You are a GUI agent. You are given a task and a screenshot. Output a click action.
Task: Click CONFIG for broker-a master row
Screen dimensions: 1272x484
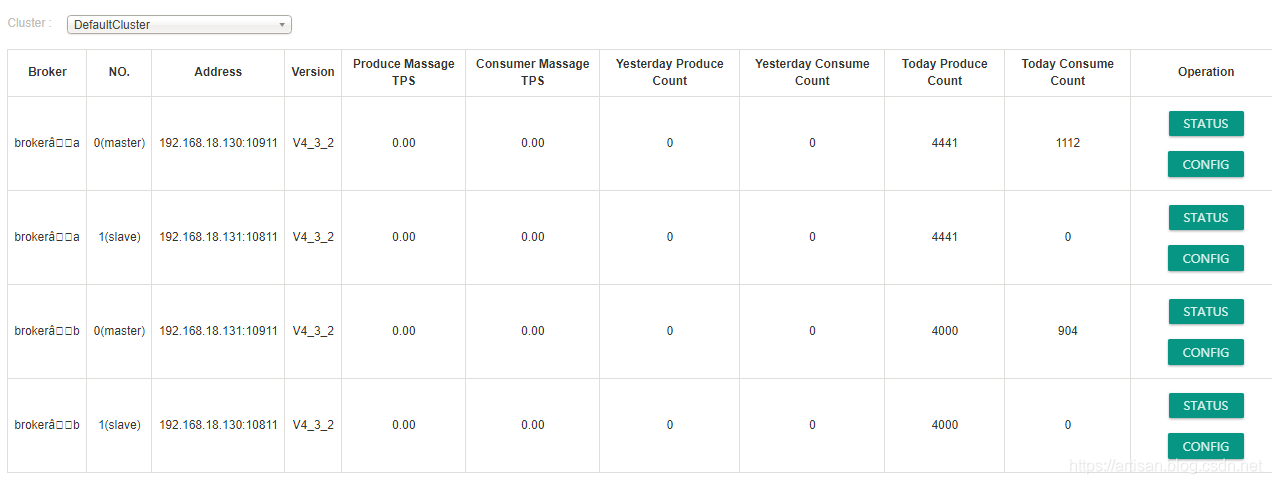pyautogui.click(x=1205, y=165)
